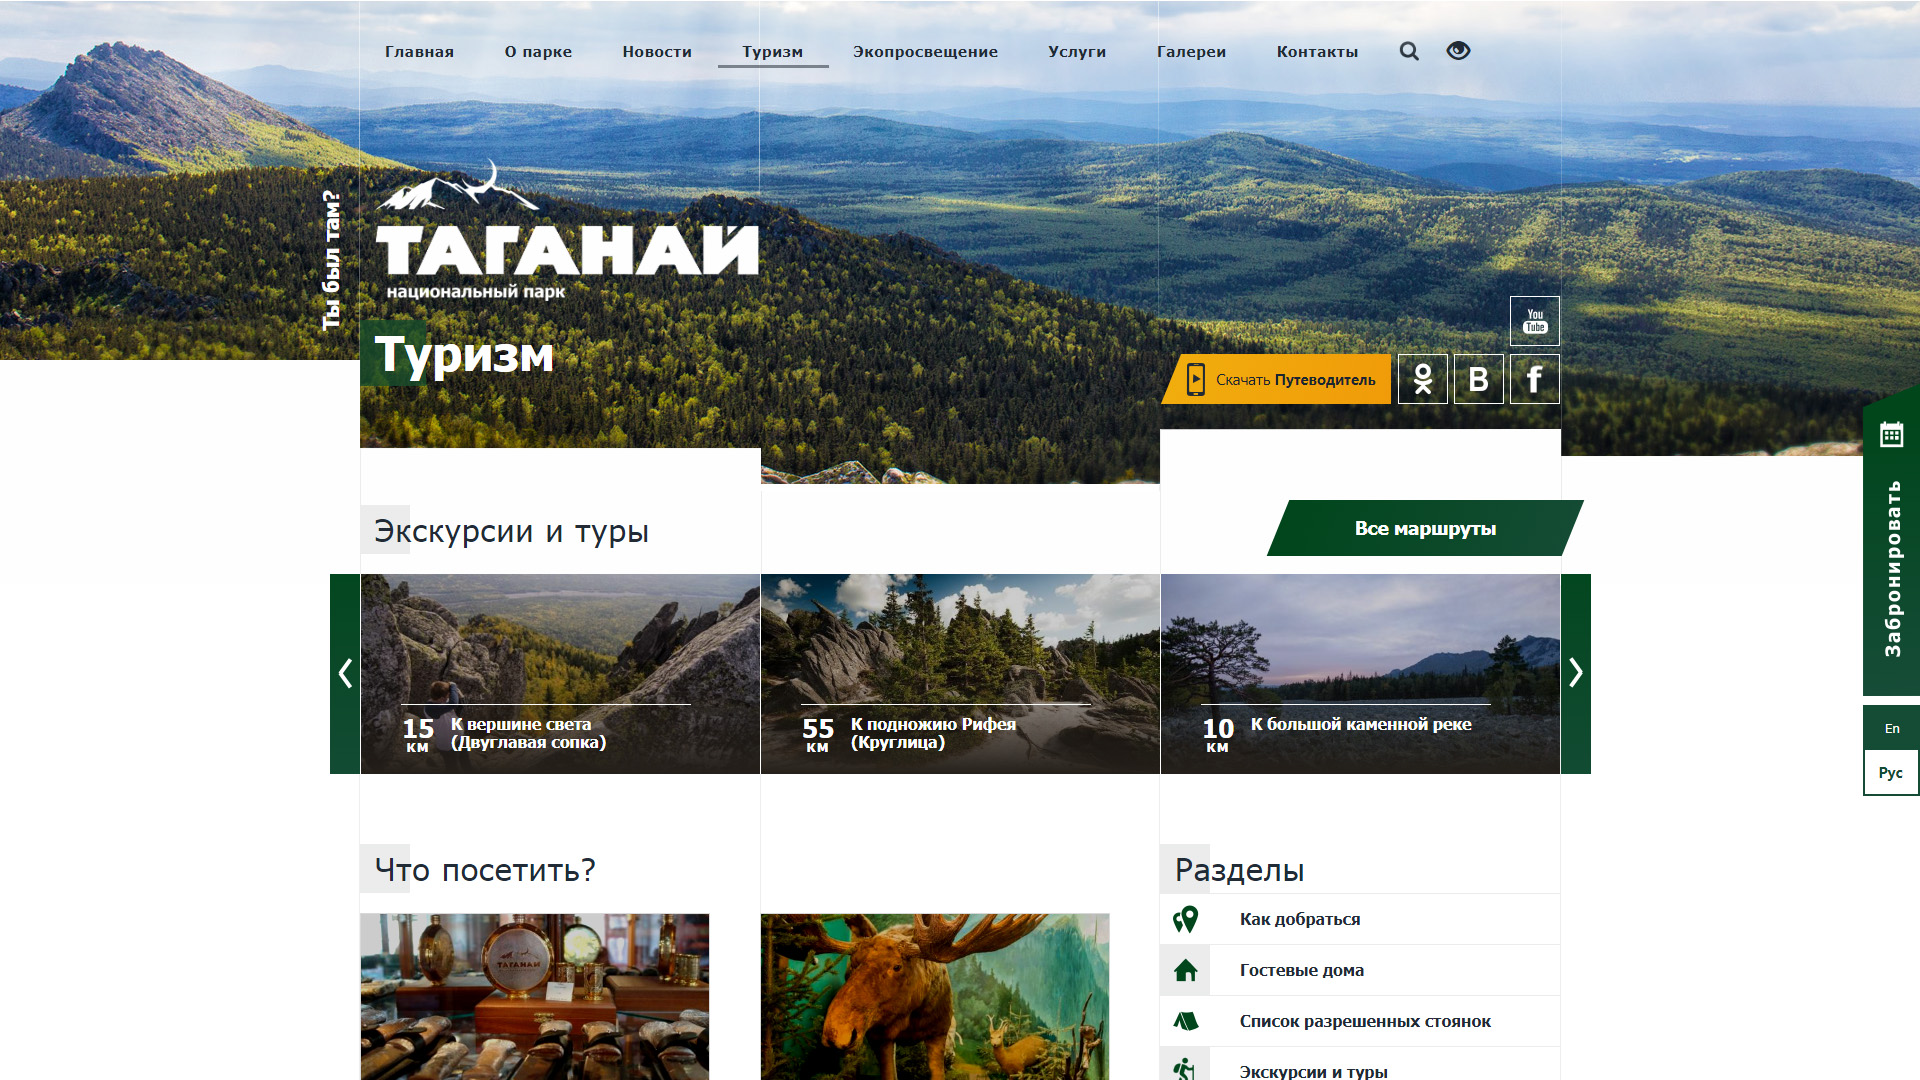Switch language to Рус
Screen dimensions: 1920x1080
[x=1890, y=772]
